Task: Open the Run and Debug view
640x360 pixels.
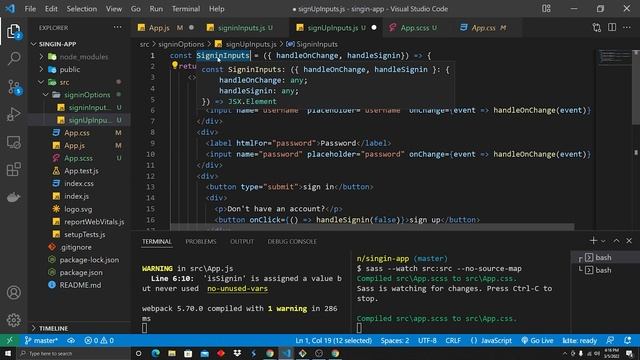Action: (14, 114)
